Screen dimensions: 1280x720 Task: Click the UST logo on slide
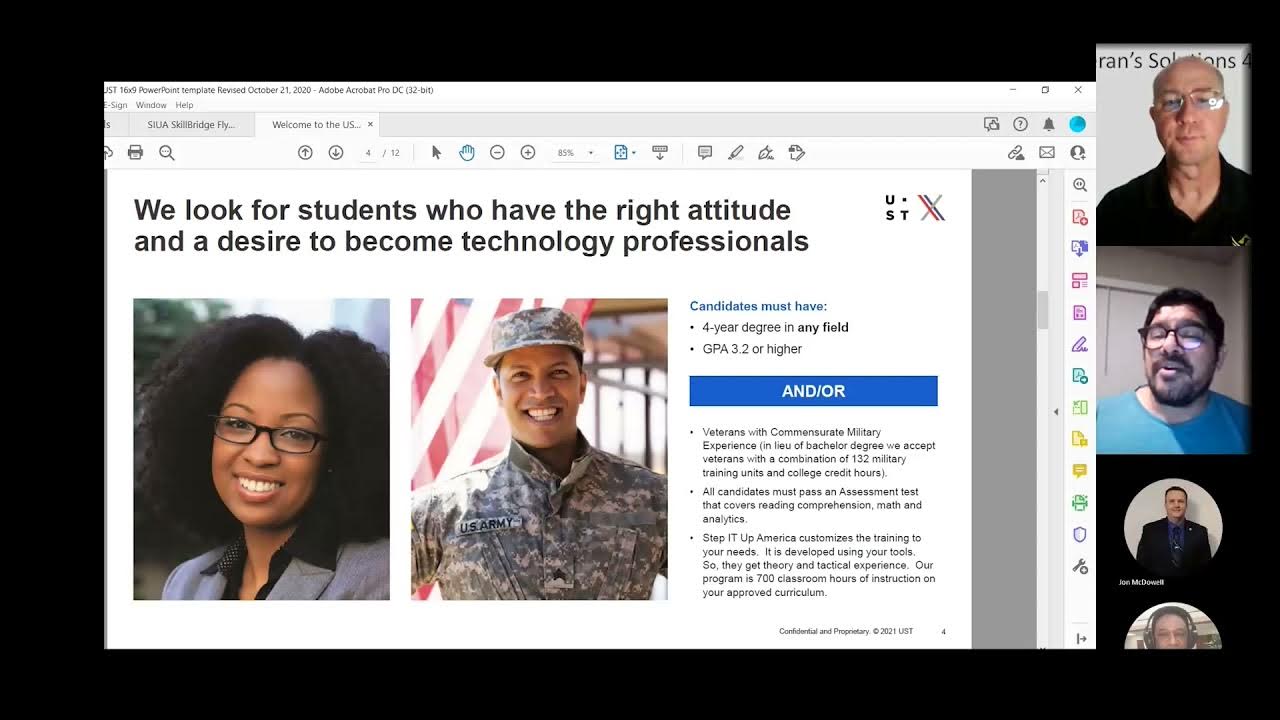point(915,208)
